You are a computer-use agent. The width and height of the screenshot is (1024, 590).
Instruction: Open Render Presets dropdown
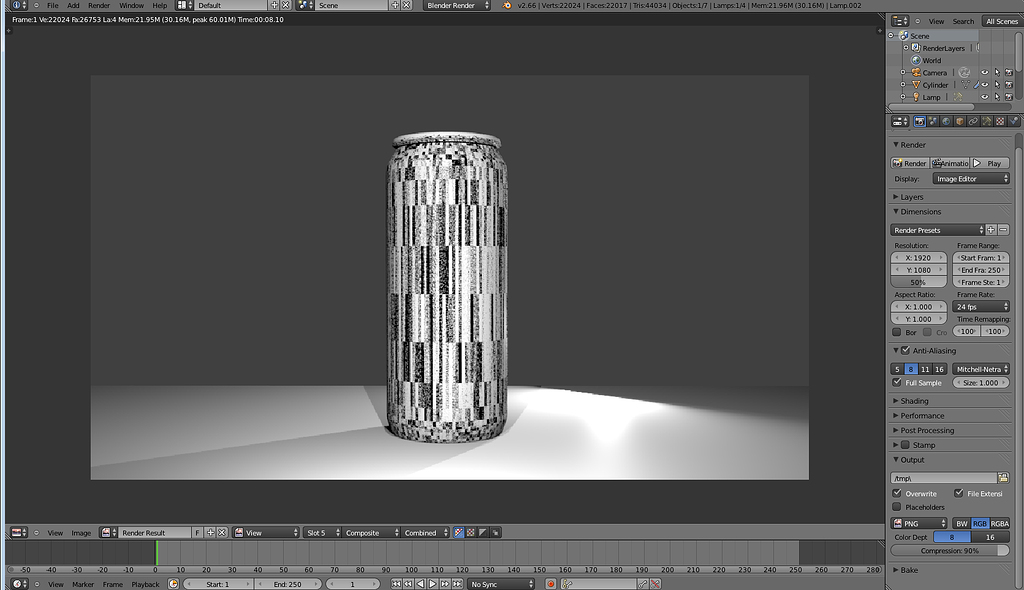click(937, 230)
